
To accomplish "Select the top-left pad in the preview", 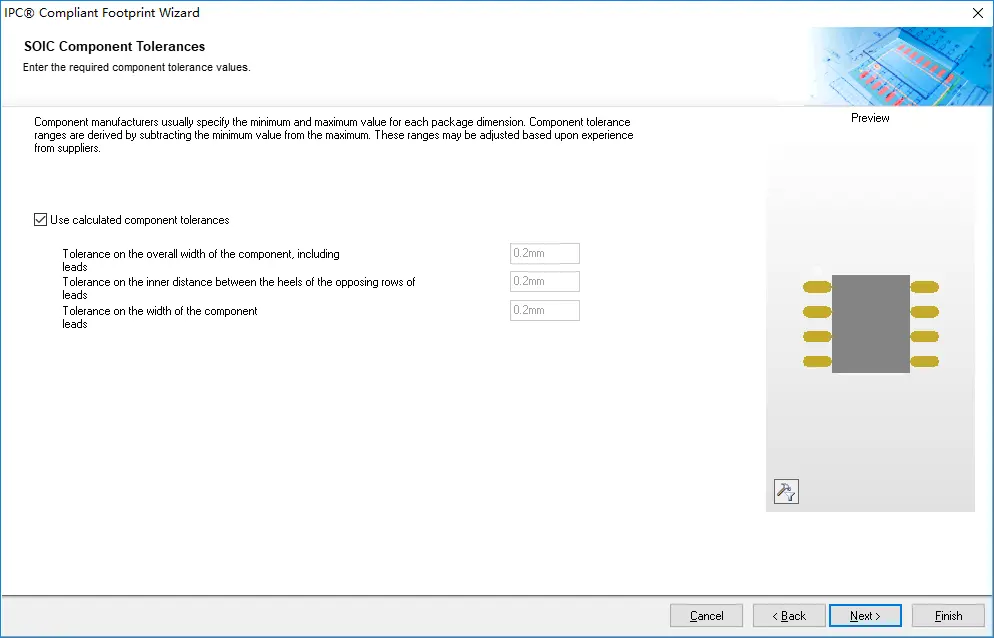I will [817, 288].
